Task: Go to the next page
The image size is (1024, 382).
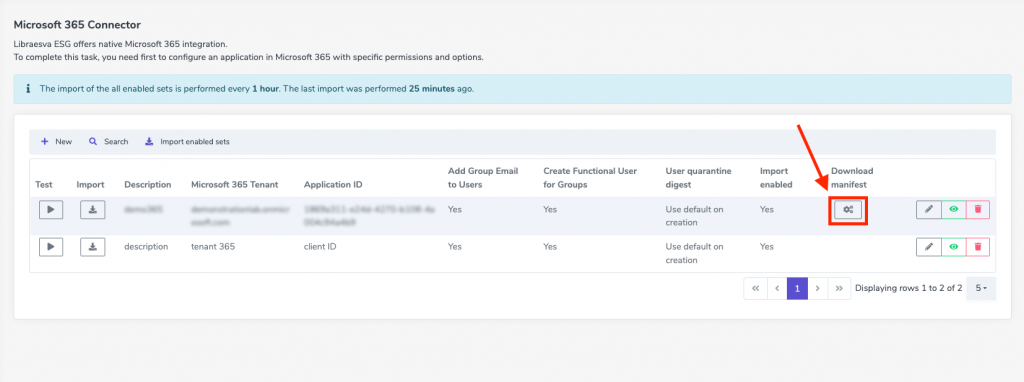Action: tap(818, 288)
